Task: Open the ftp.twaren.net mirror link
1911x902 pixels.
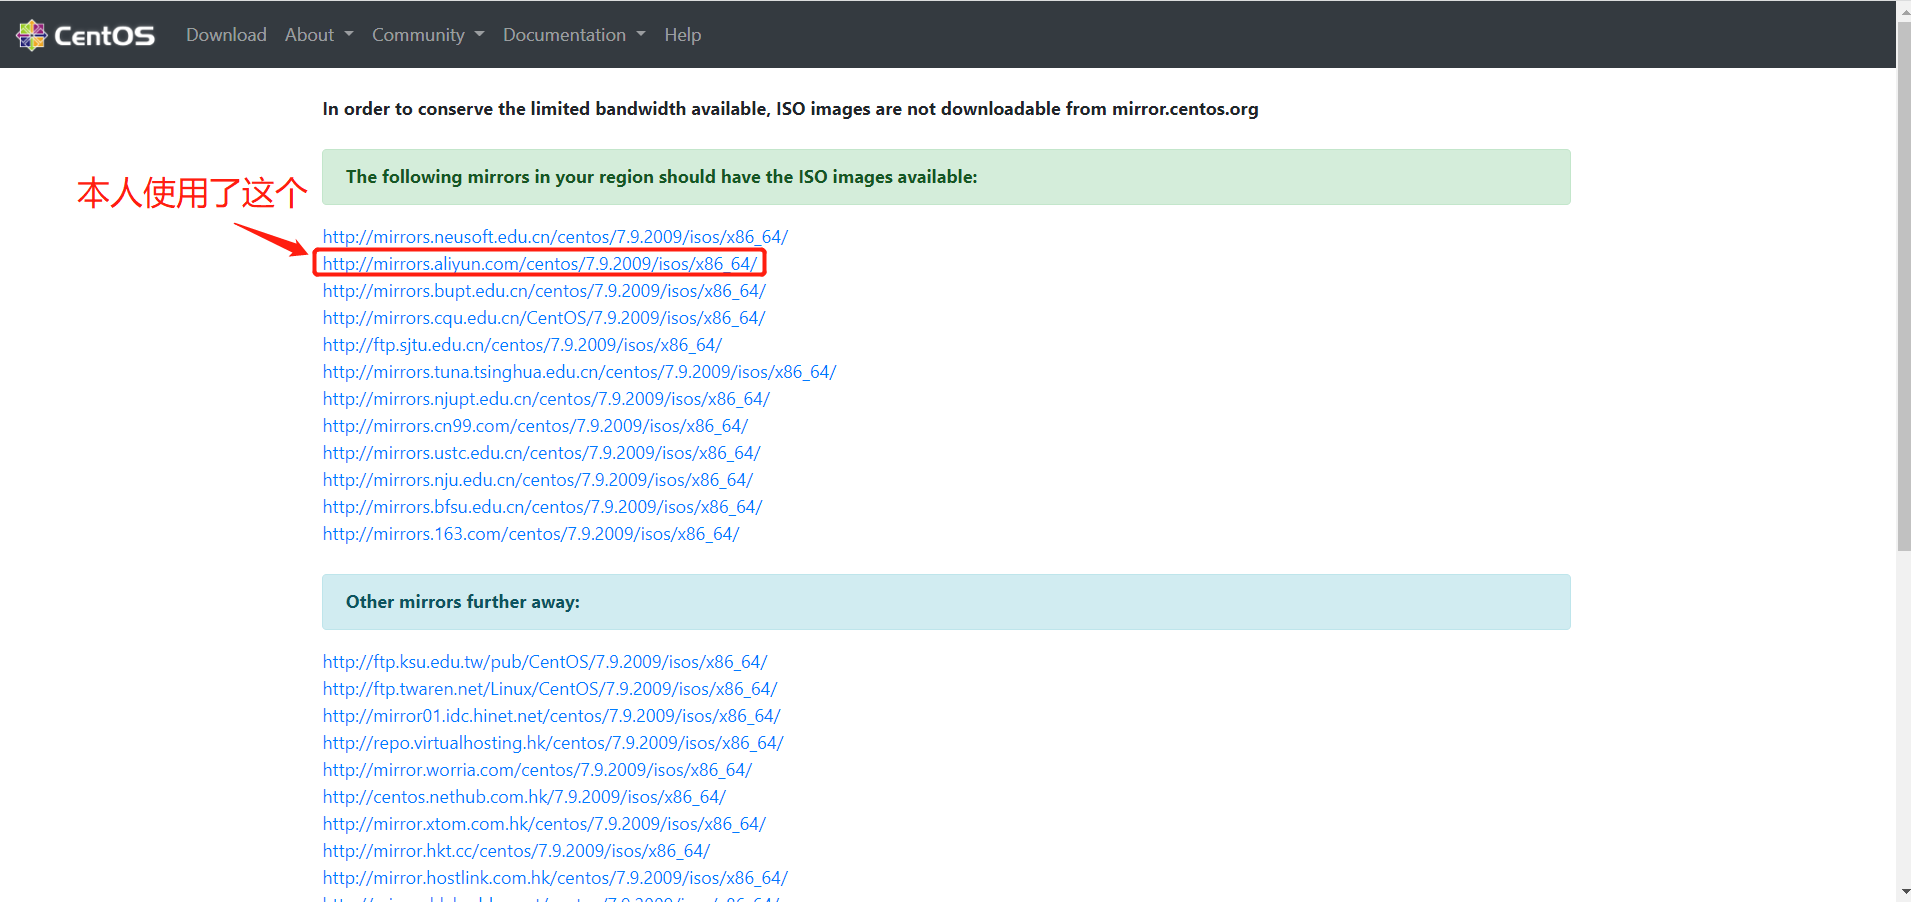Action: (550, 689)
